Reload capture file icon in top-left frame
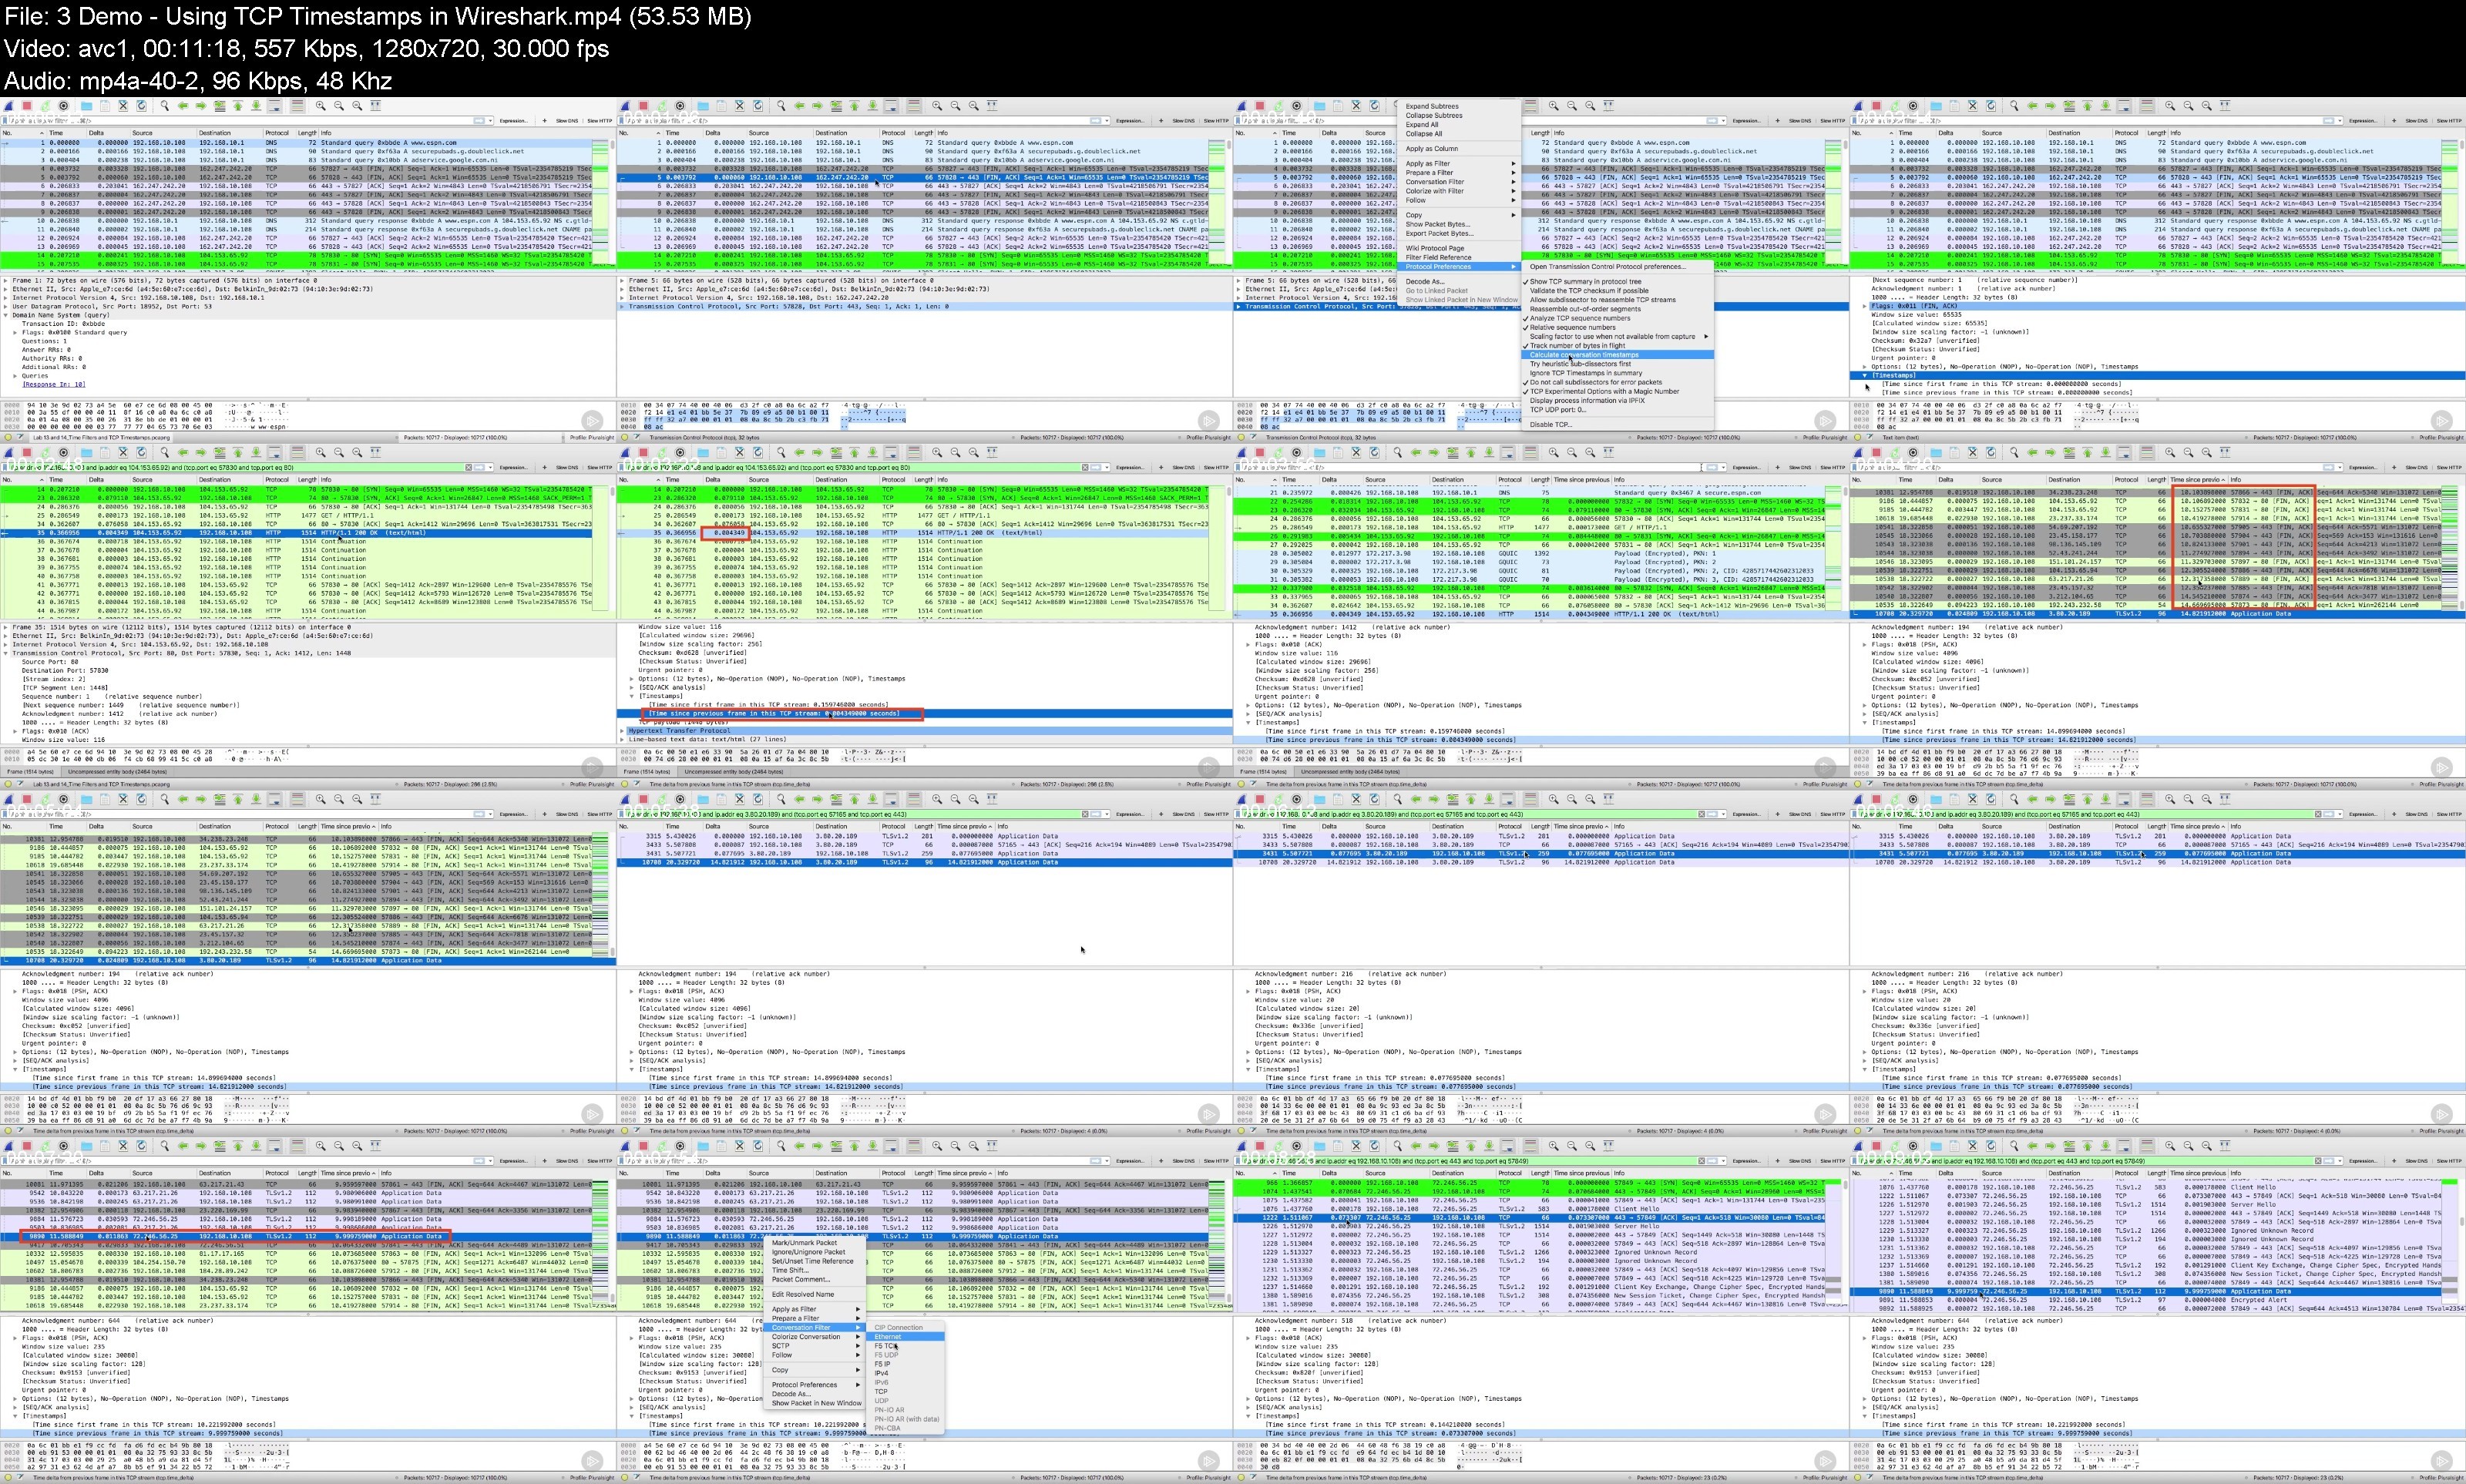This screenshot has height=1484, width=2466. tap(141, 106)
